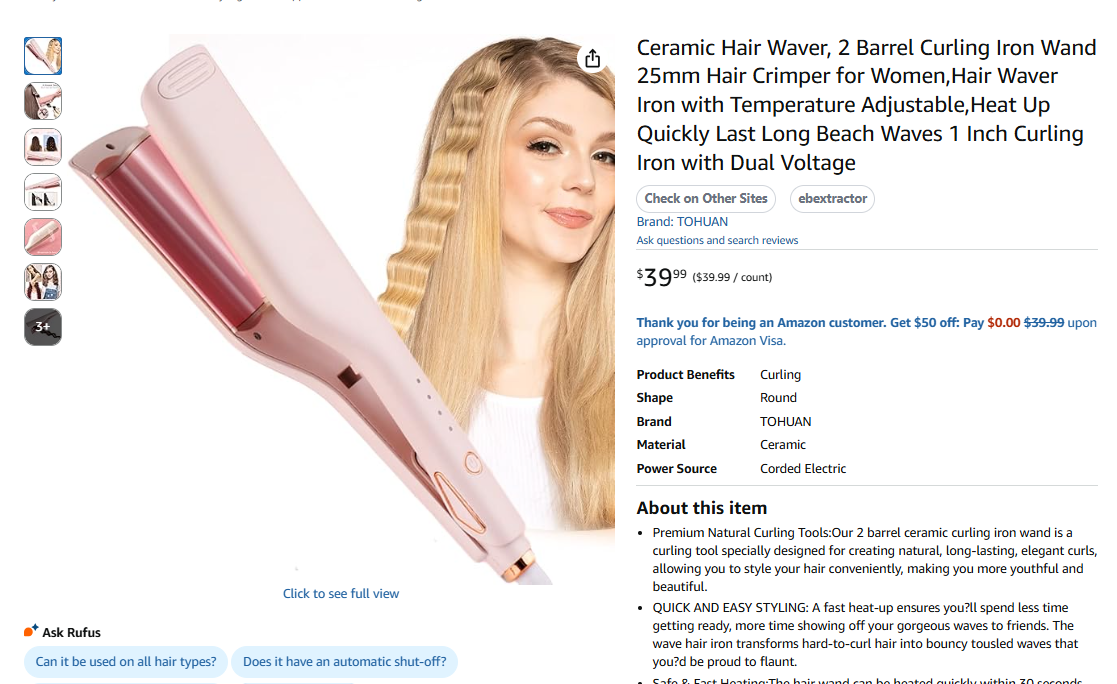Click the Amazon Visa $50 off offer
This screenshot has height=684, width=1117.
pyautogui.click(x=866, y=331)
